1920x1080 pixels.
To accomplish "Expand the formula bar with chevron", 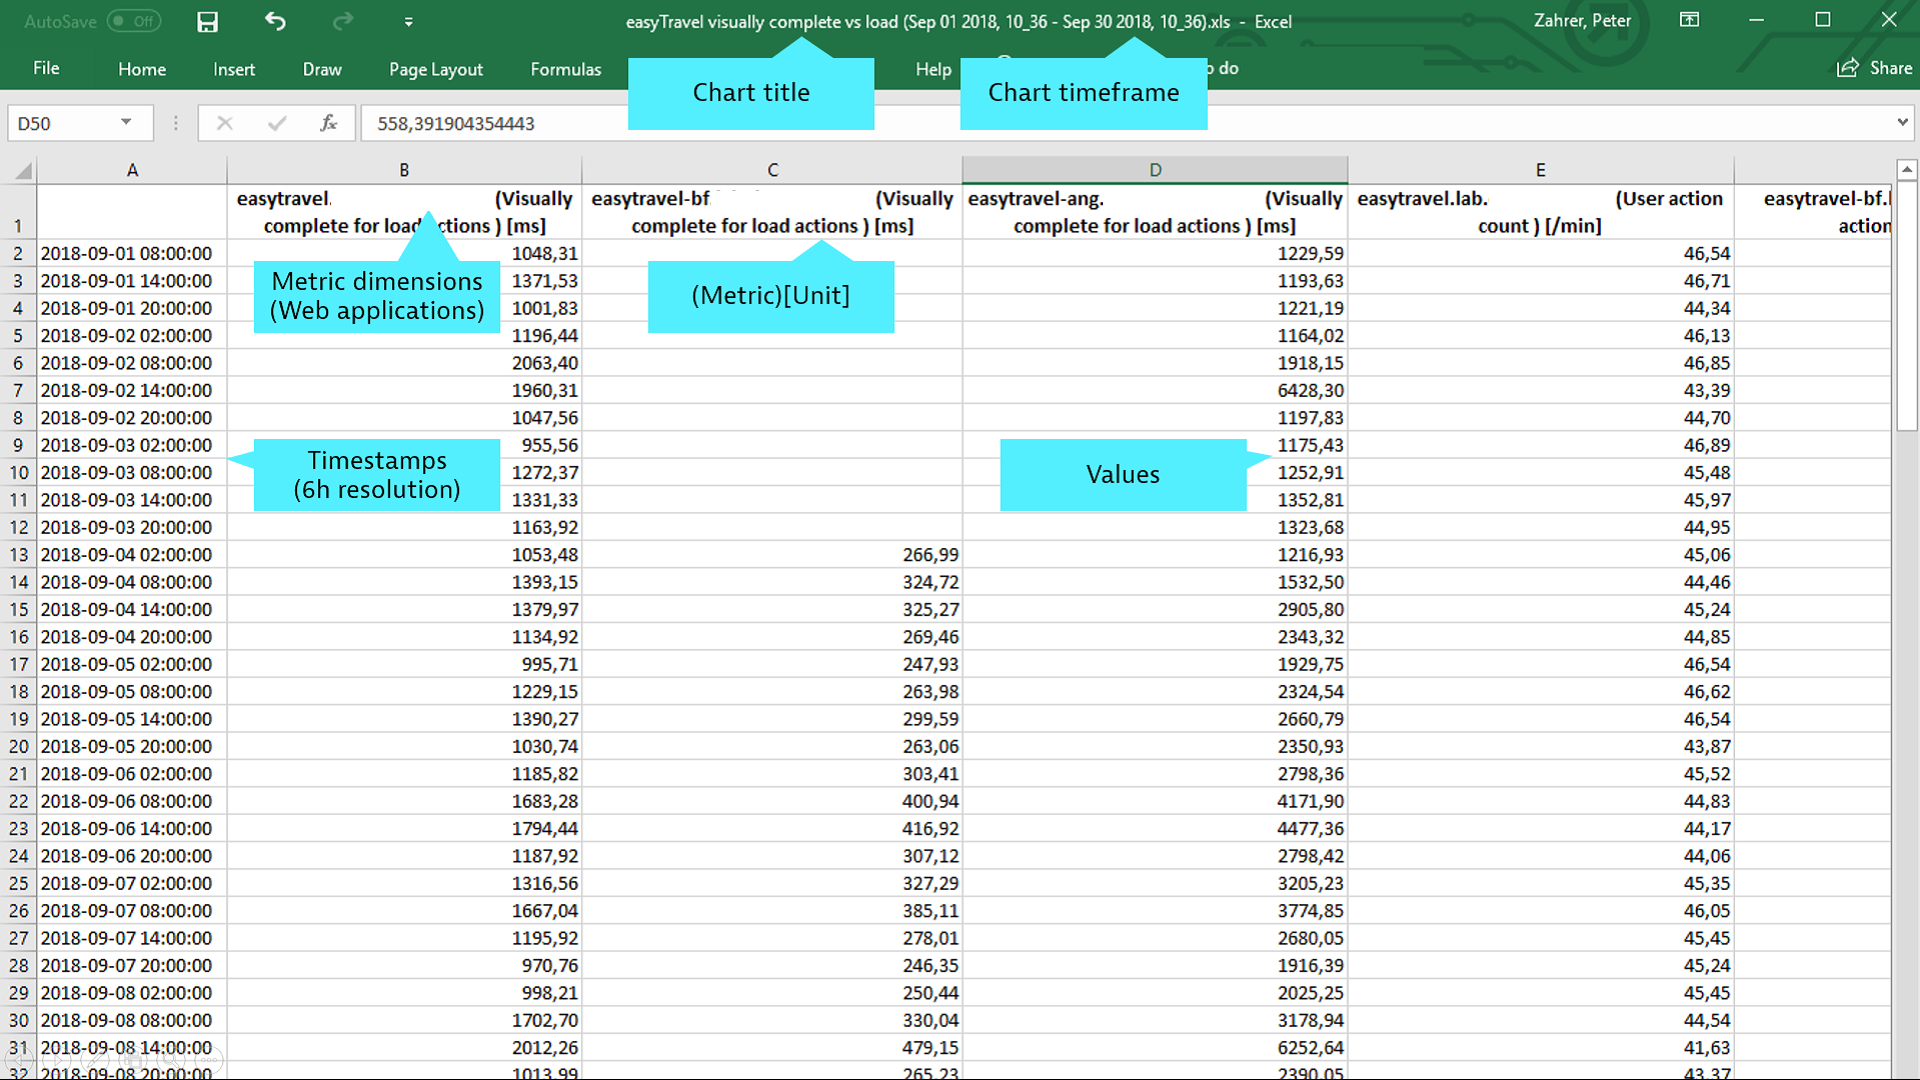I will [1902, 122].
